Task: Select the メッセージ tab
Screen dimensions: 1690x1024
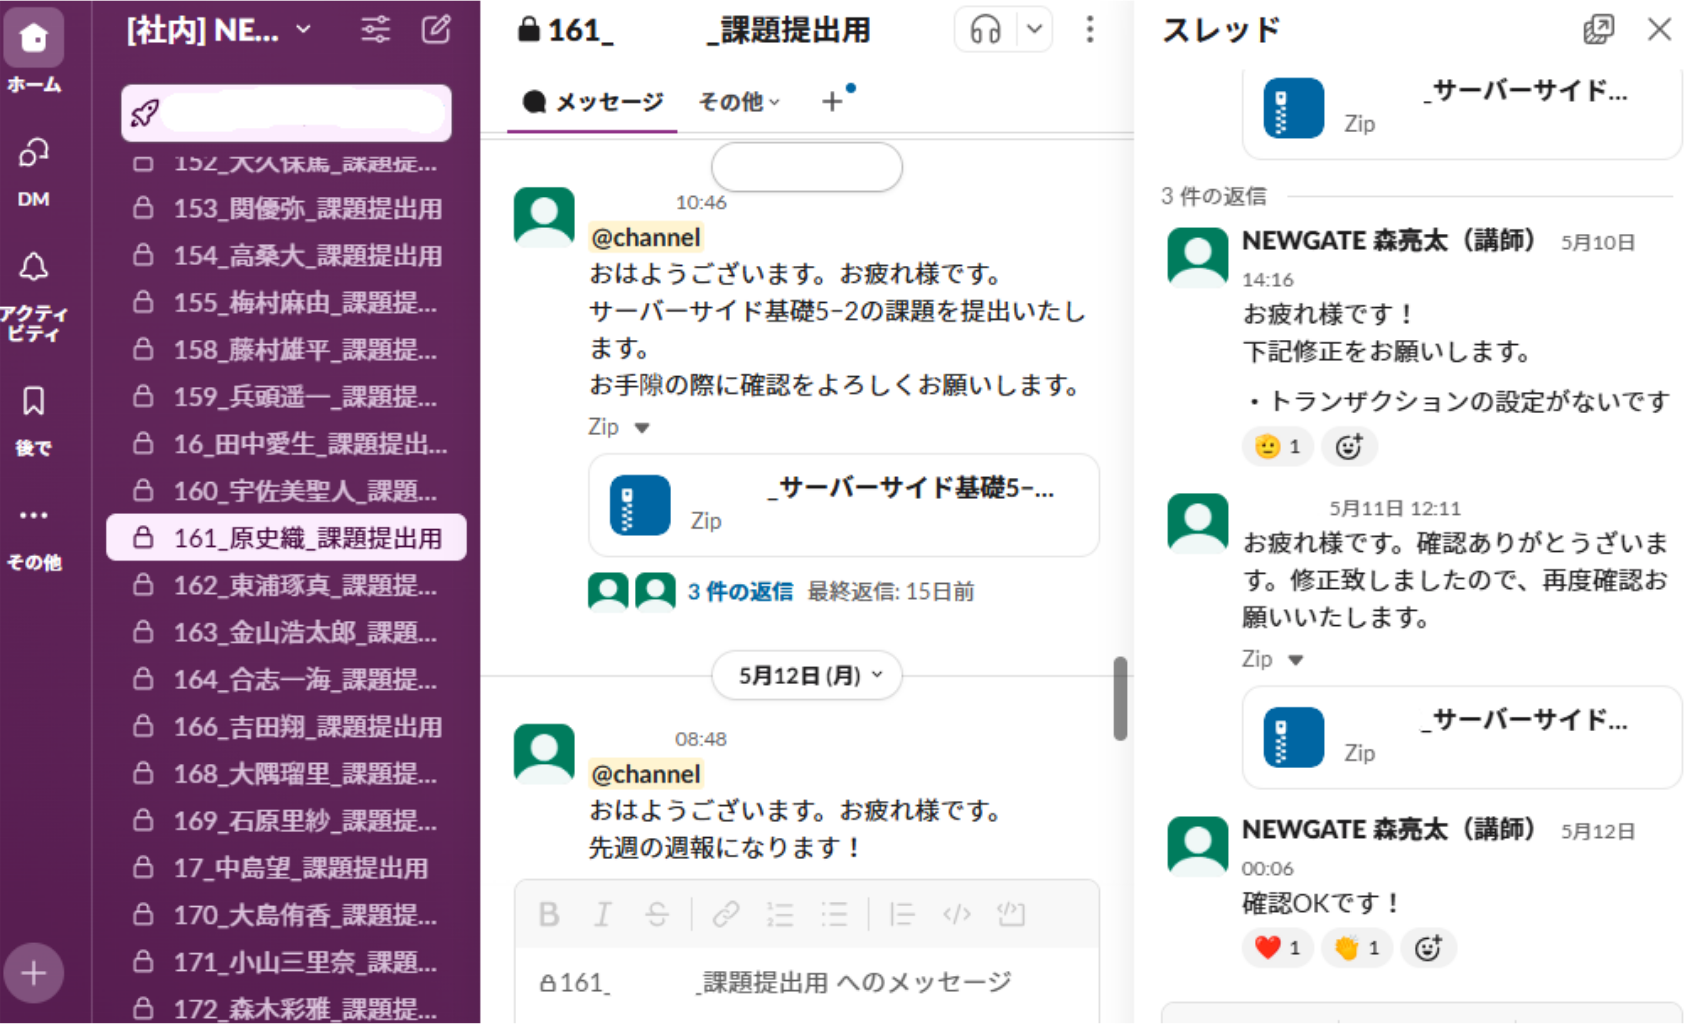Action: pos(592,101)
